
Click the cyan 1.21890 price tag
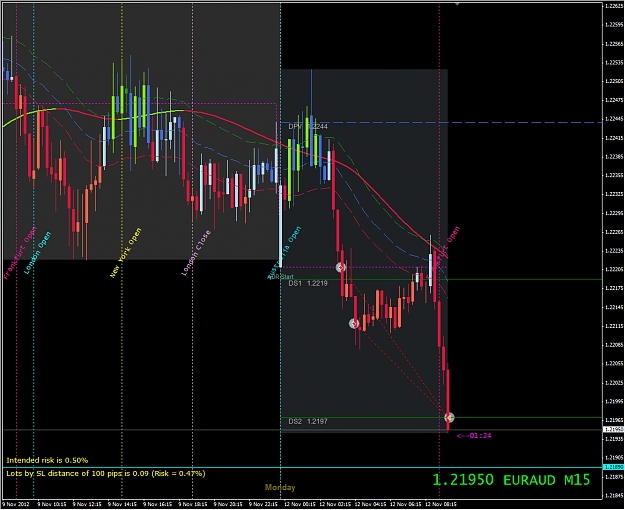click(613, 467)
